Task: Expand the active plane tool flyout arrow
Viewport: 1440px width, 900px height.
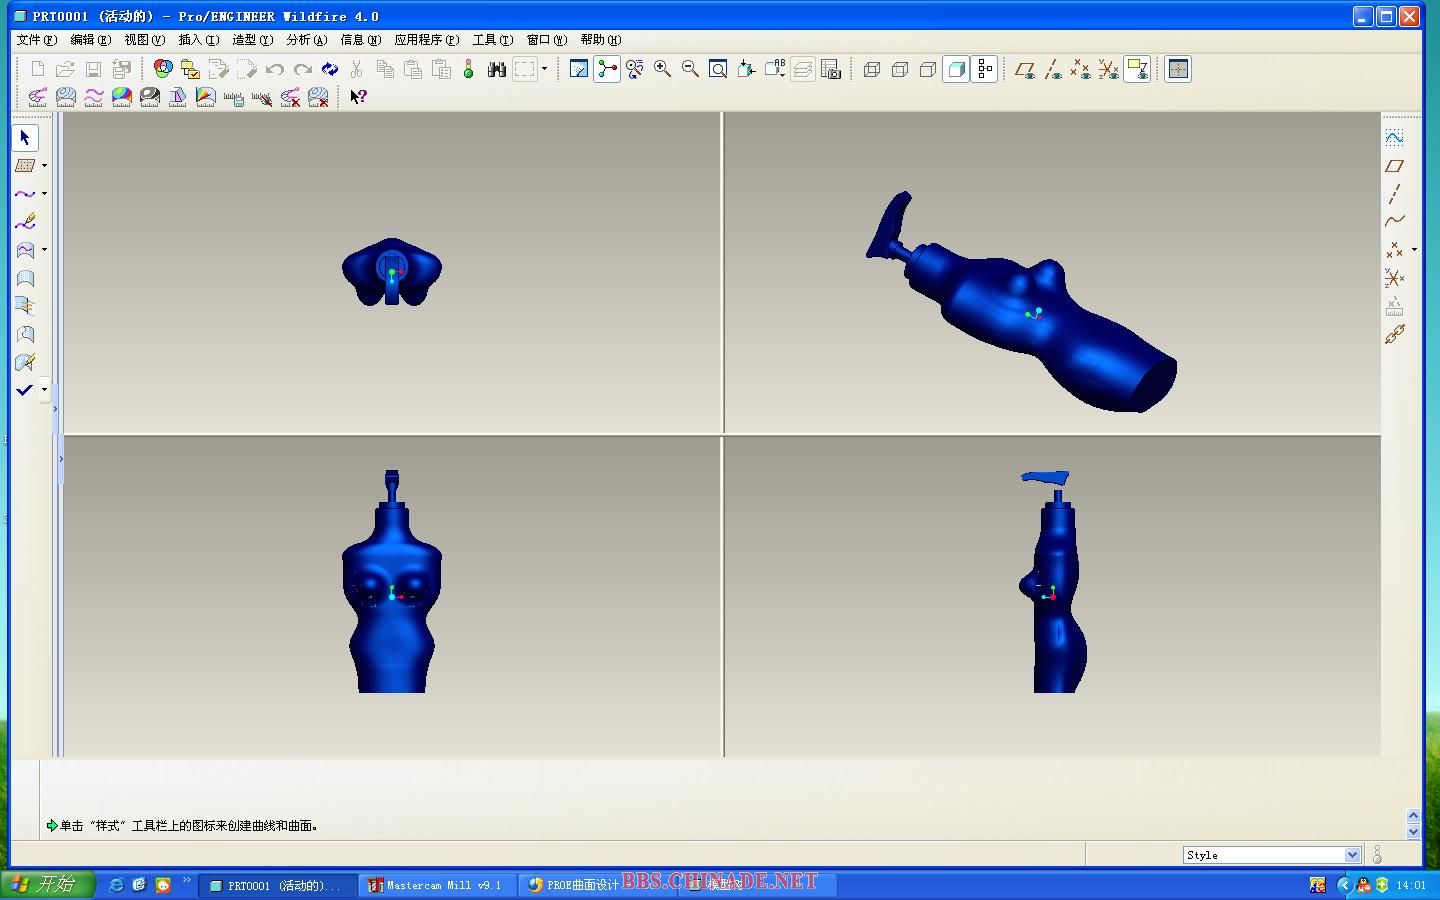Action: pos(44,166)
